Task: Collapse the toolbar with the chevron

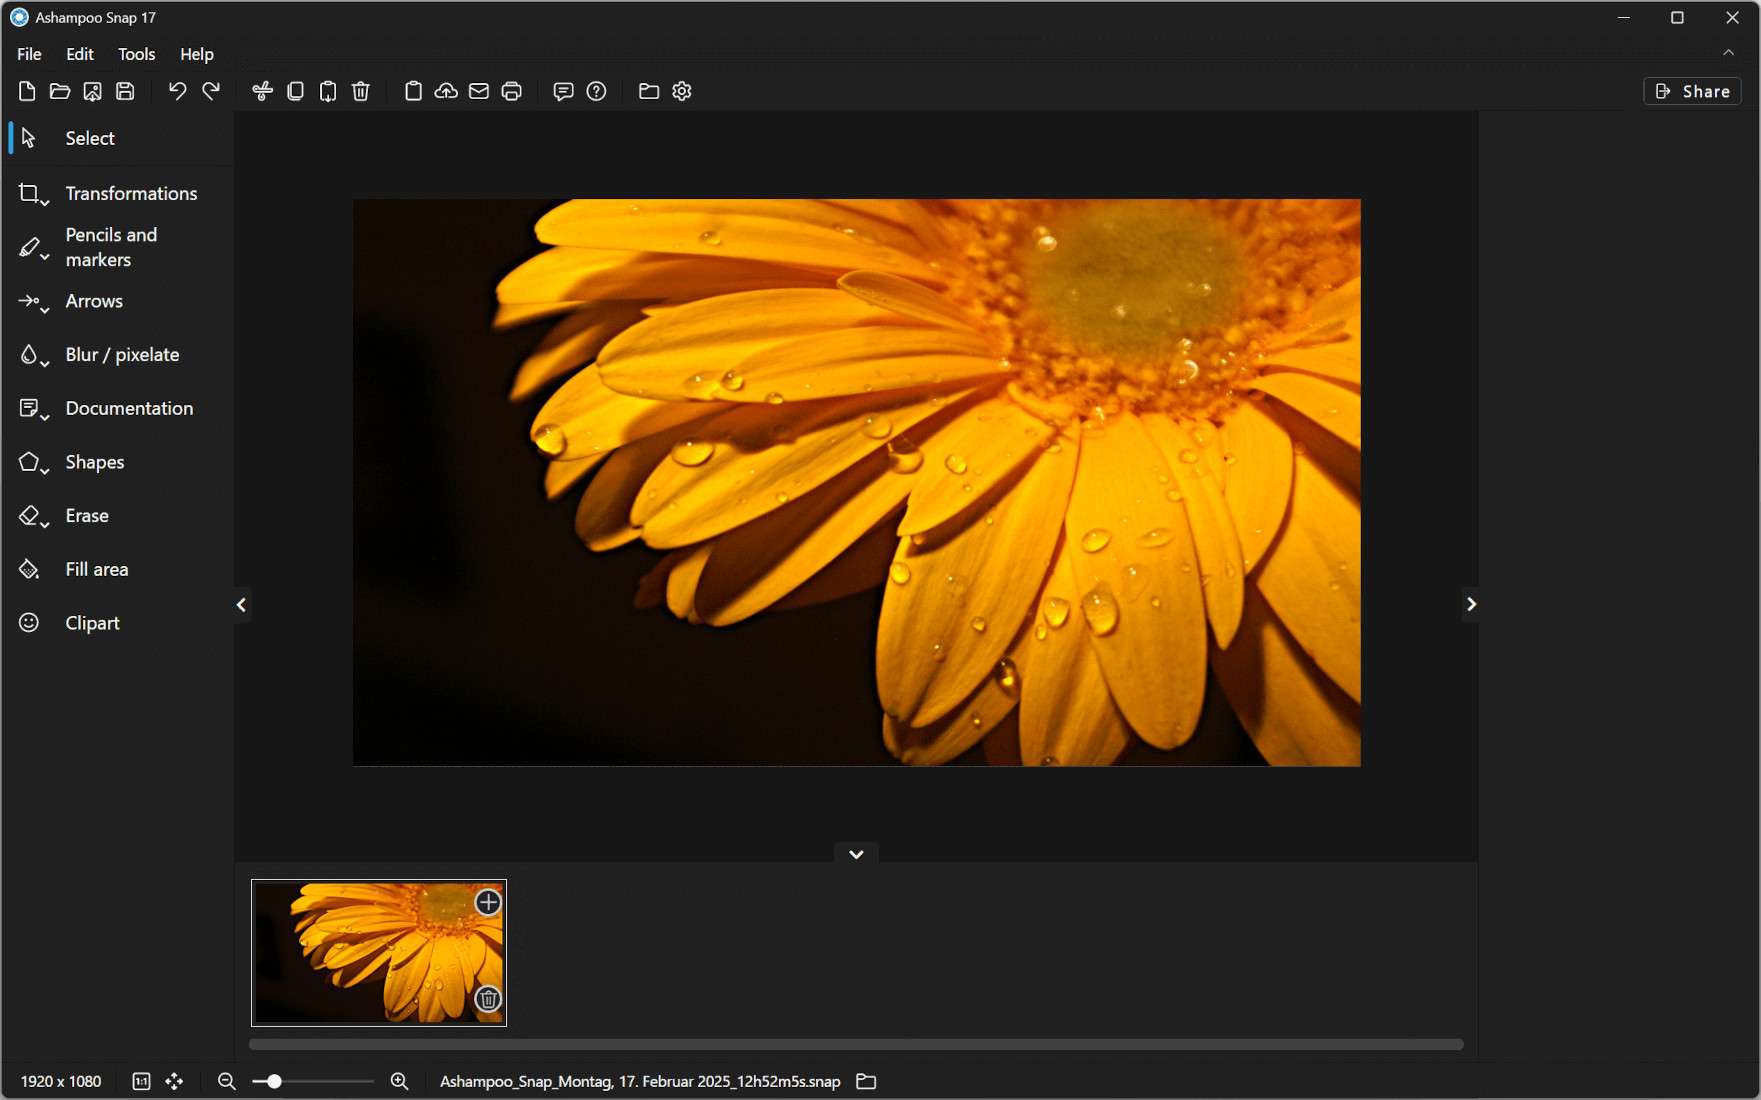Action: click(1728, 53)
